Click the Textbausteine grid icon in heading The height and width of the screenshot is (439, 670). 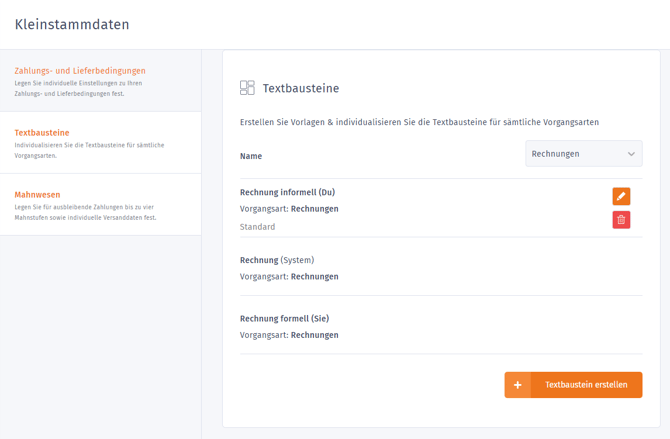(x=247, y=88)
